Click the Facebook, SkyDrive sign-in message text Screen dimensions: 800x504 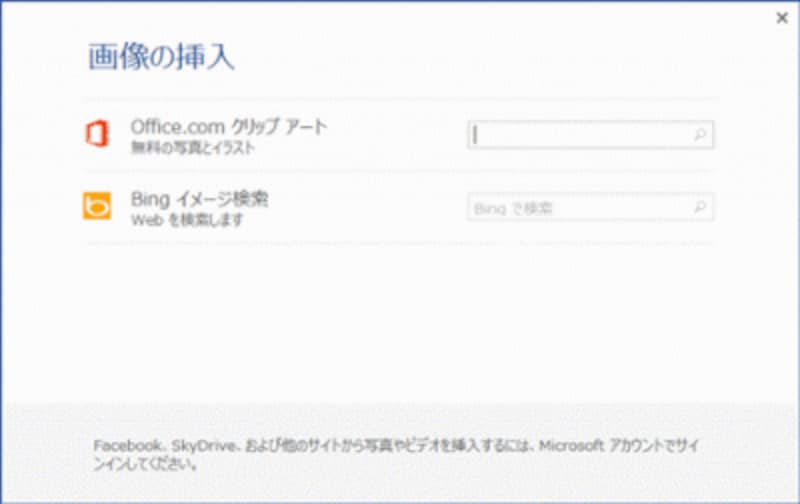pyautogui.click(x=396, y=455)
